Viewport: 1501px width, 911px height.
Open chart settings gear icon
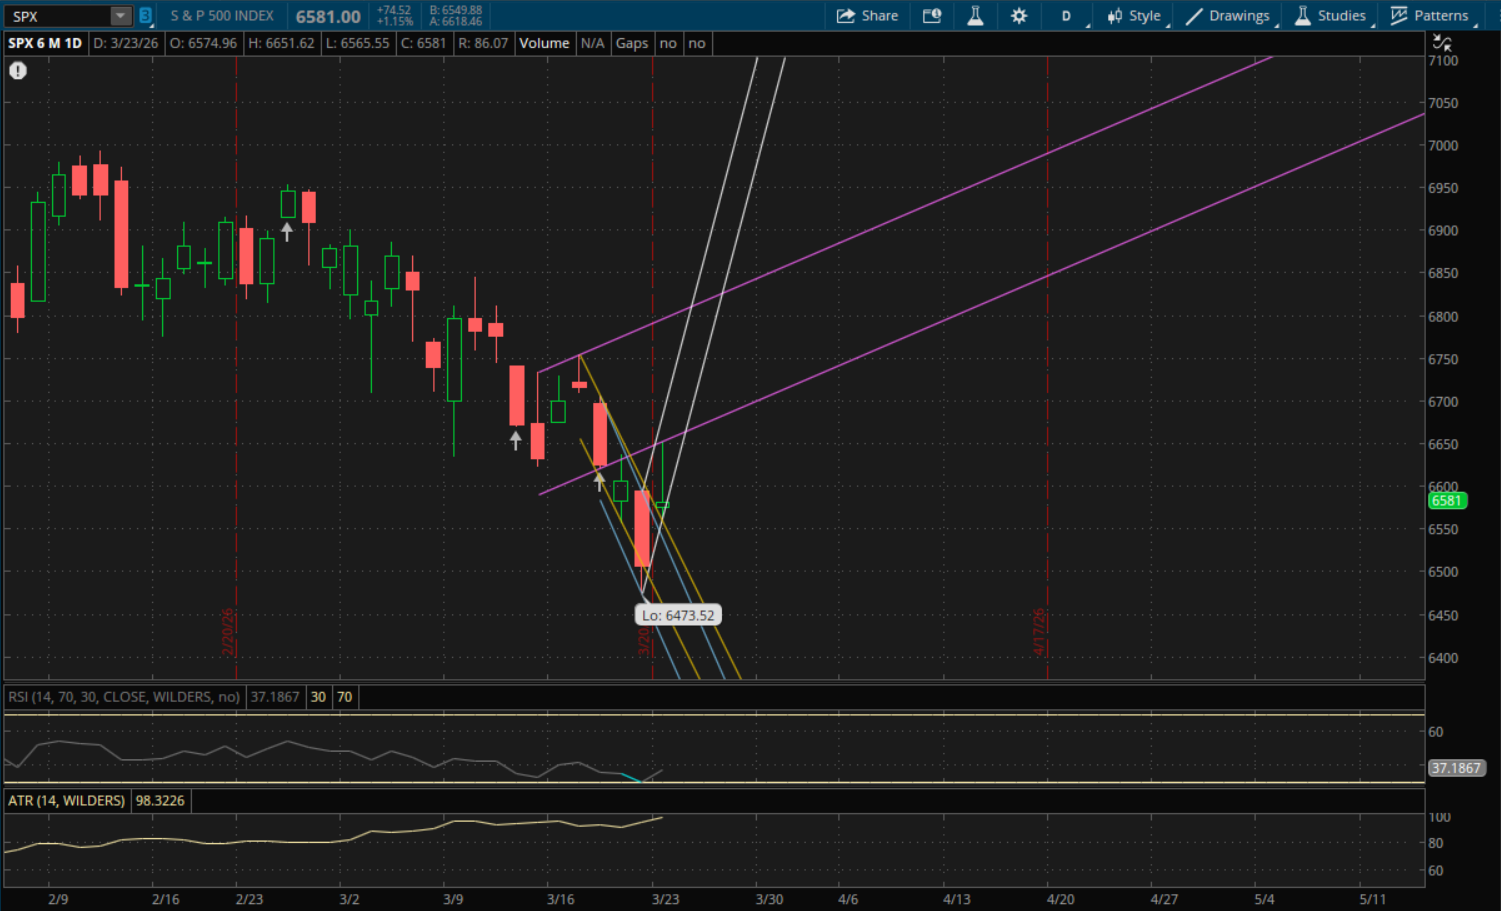tap(1019, 16)
